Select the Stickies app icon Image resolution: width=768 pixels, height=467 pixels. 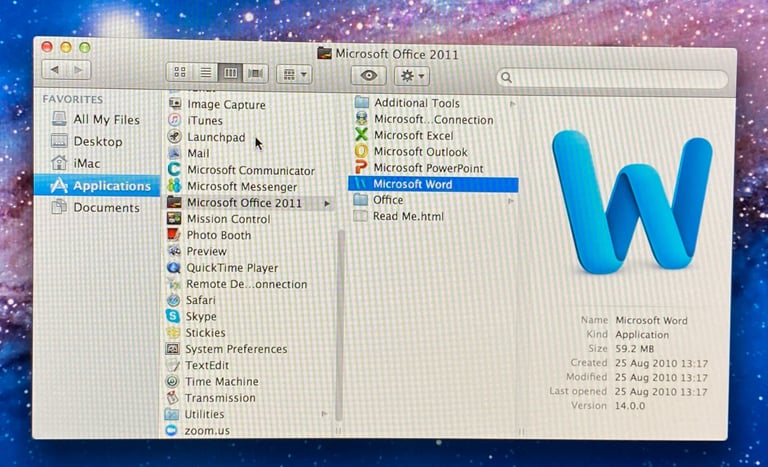[x=173, y=332]
